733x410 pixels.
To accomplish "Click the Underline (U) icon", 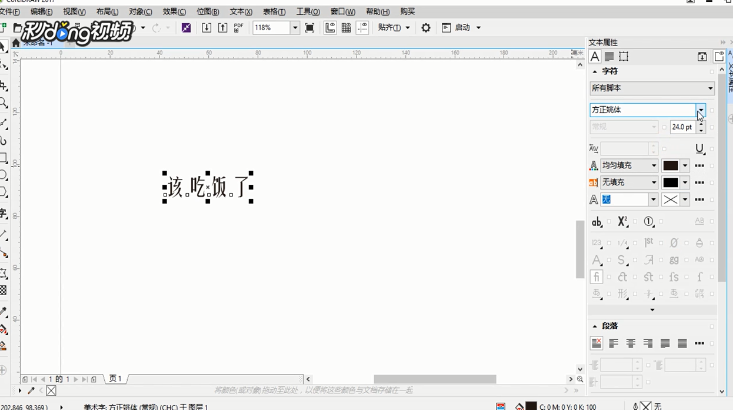I will click(699, 149).
